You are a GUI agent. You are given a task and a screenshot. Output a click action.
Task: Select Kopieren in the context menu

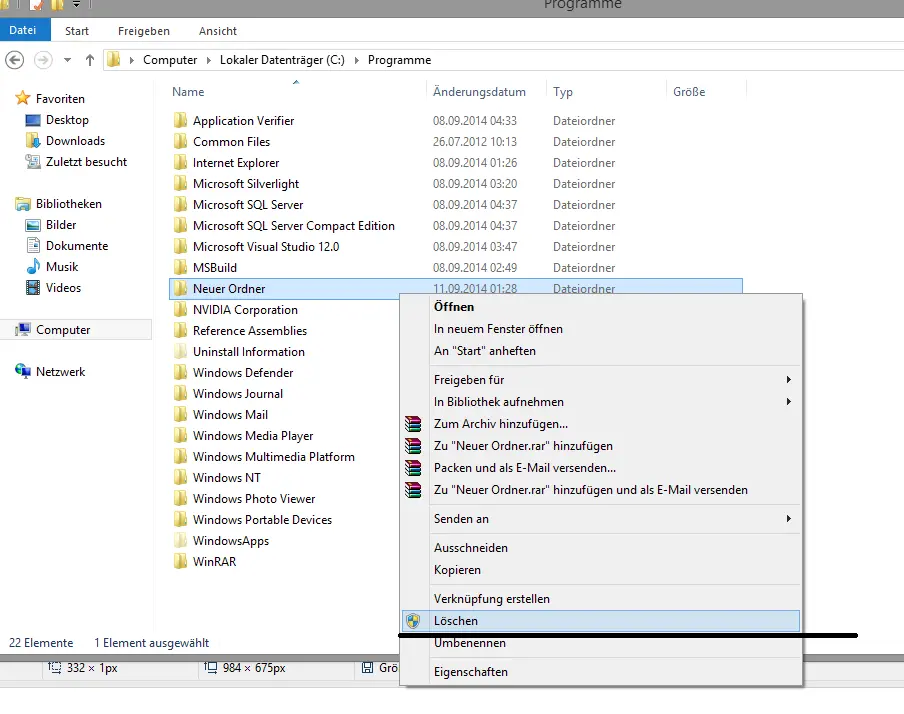[x=457, y=570]
